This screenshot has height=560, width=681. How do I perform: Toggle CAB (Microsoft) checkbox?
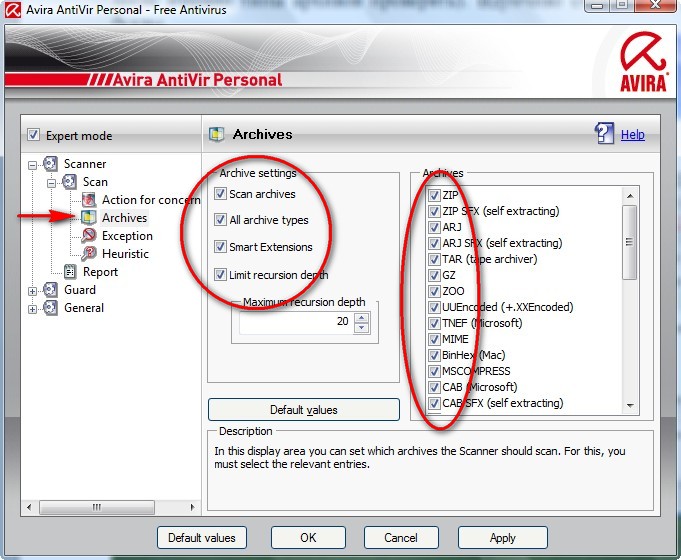click(434, 387)
